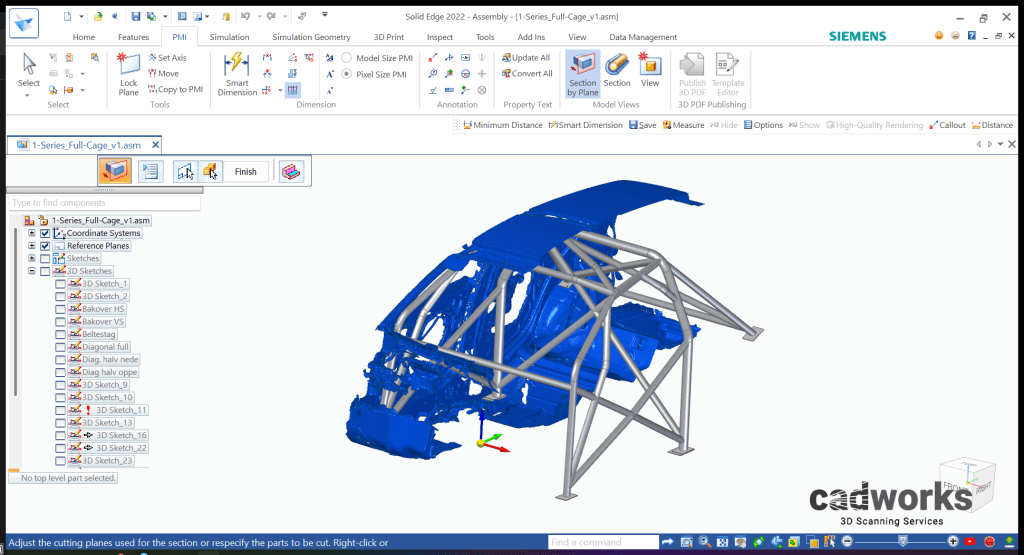Open the View tool in Model Views
The image size is (1024, 555).
[650, 72]
